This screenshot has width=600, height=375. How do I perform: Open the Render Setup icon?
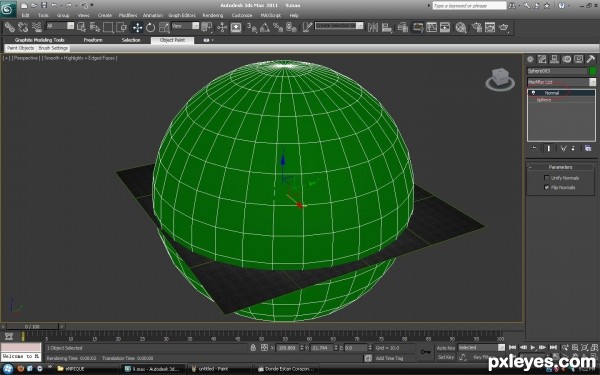pyautogui.click(x=477, y=27)
